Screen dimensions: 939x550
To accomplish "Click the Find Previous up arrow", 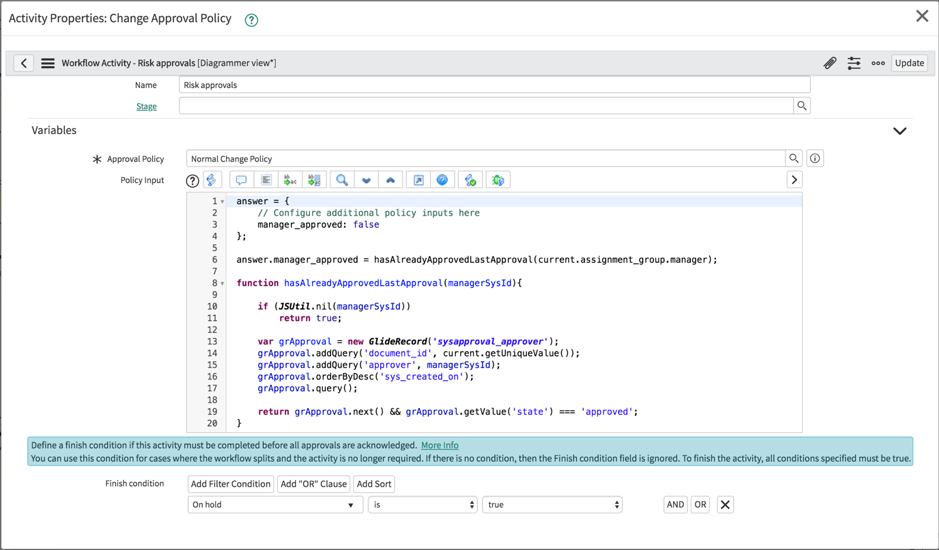I will 390,180.
